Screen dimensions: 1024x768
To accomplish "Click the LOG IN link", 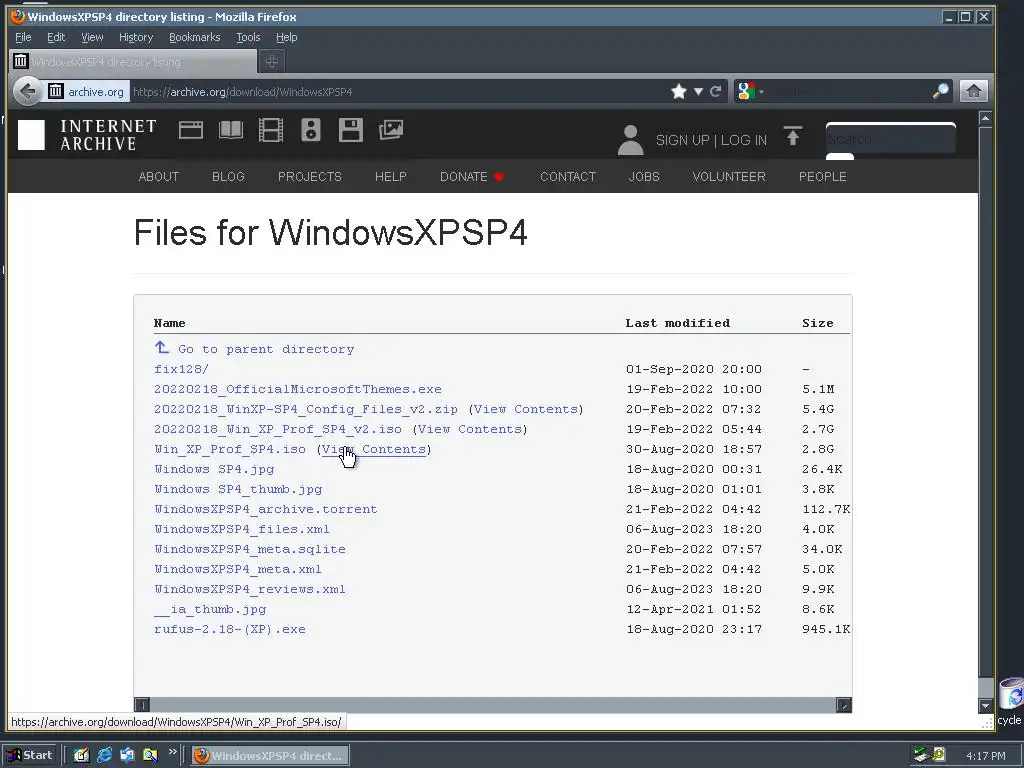I will [x=744, y=140].
